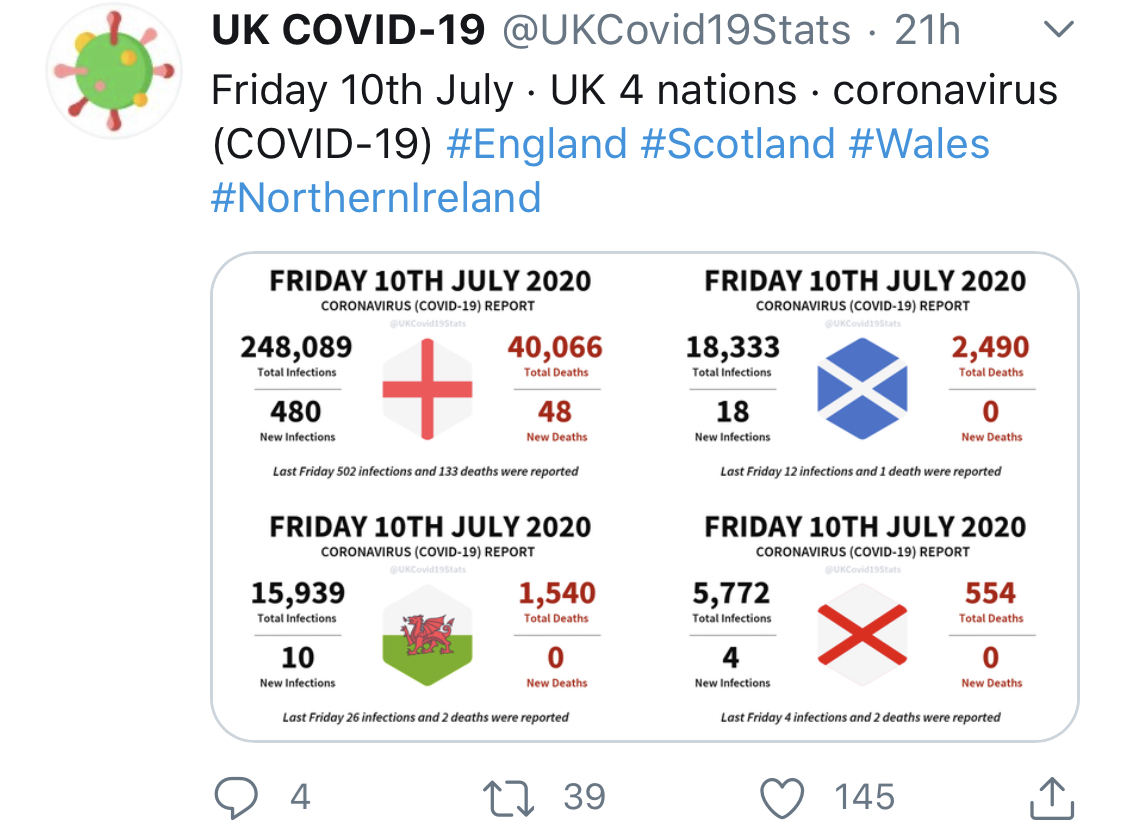Tap the UK COVID-19 display name
Viewport: 1125px width, 837px height.
[x=348, y=32]
